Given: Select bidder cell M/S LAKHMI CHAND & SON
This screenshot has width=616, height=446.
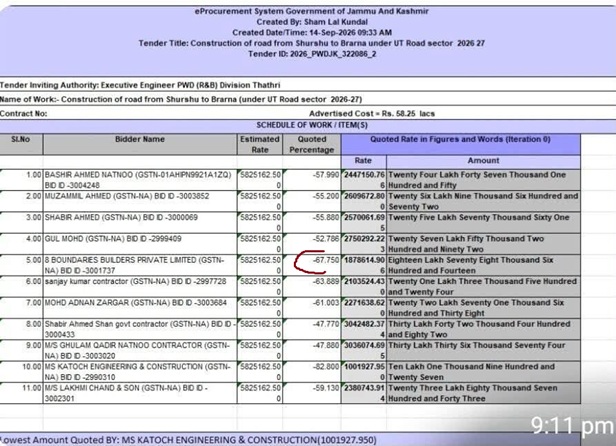Looking at the screenshot, I should click(140, 393).
